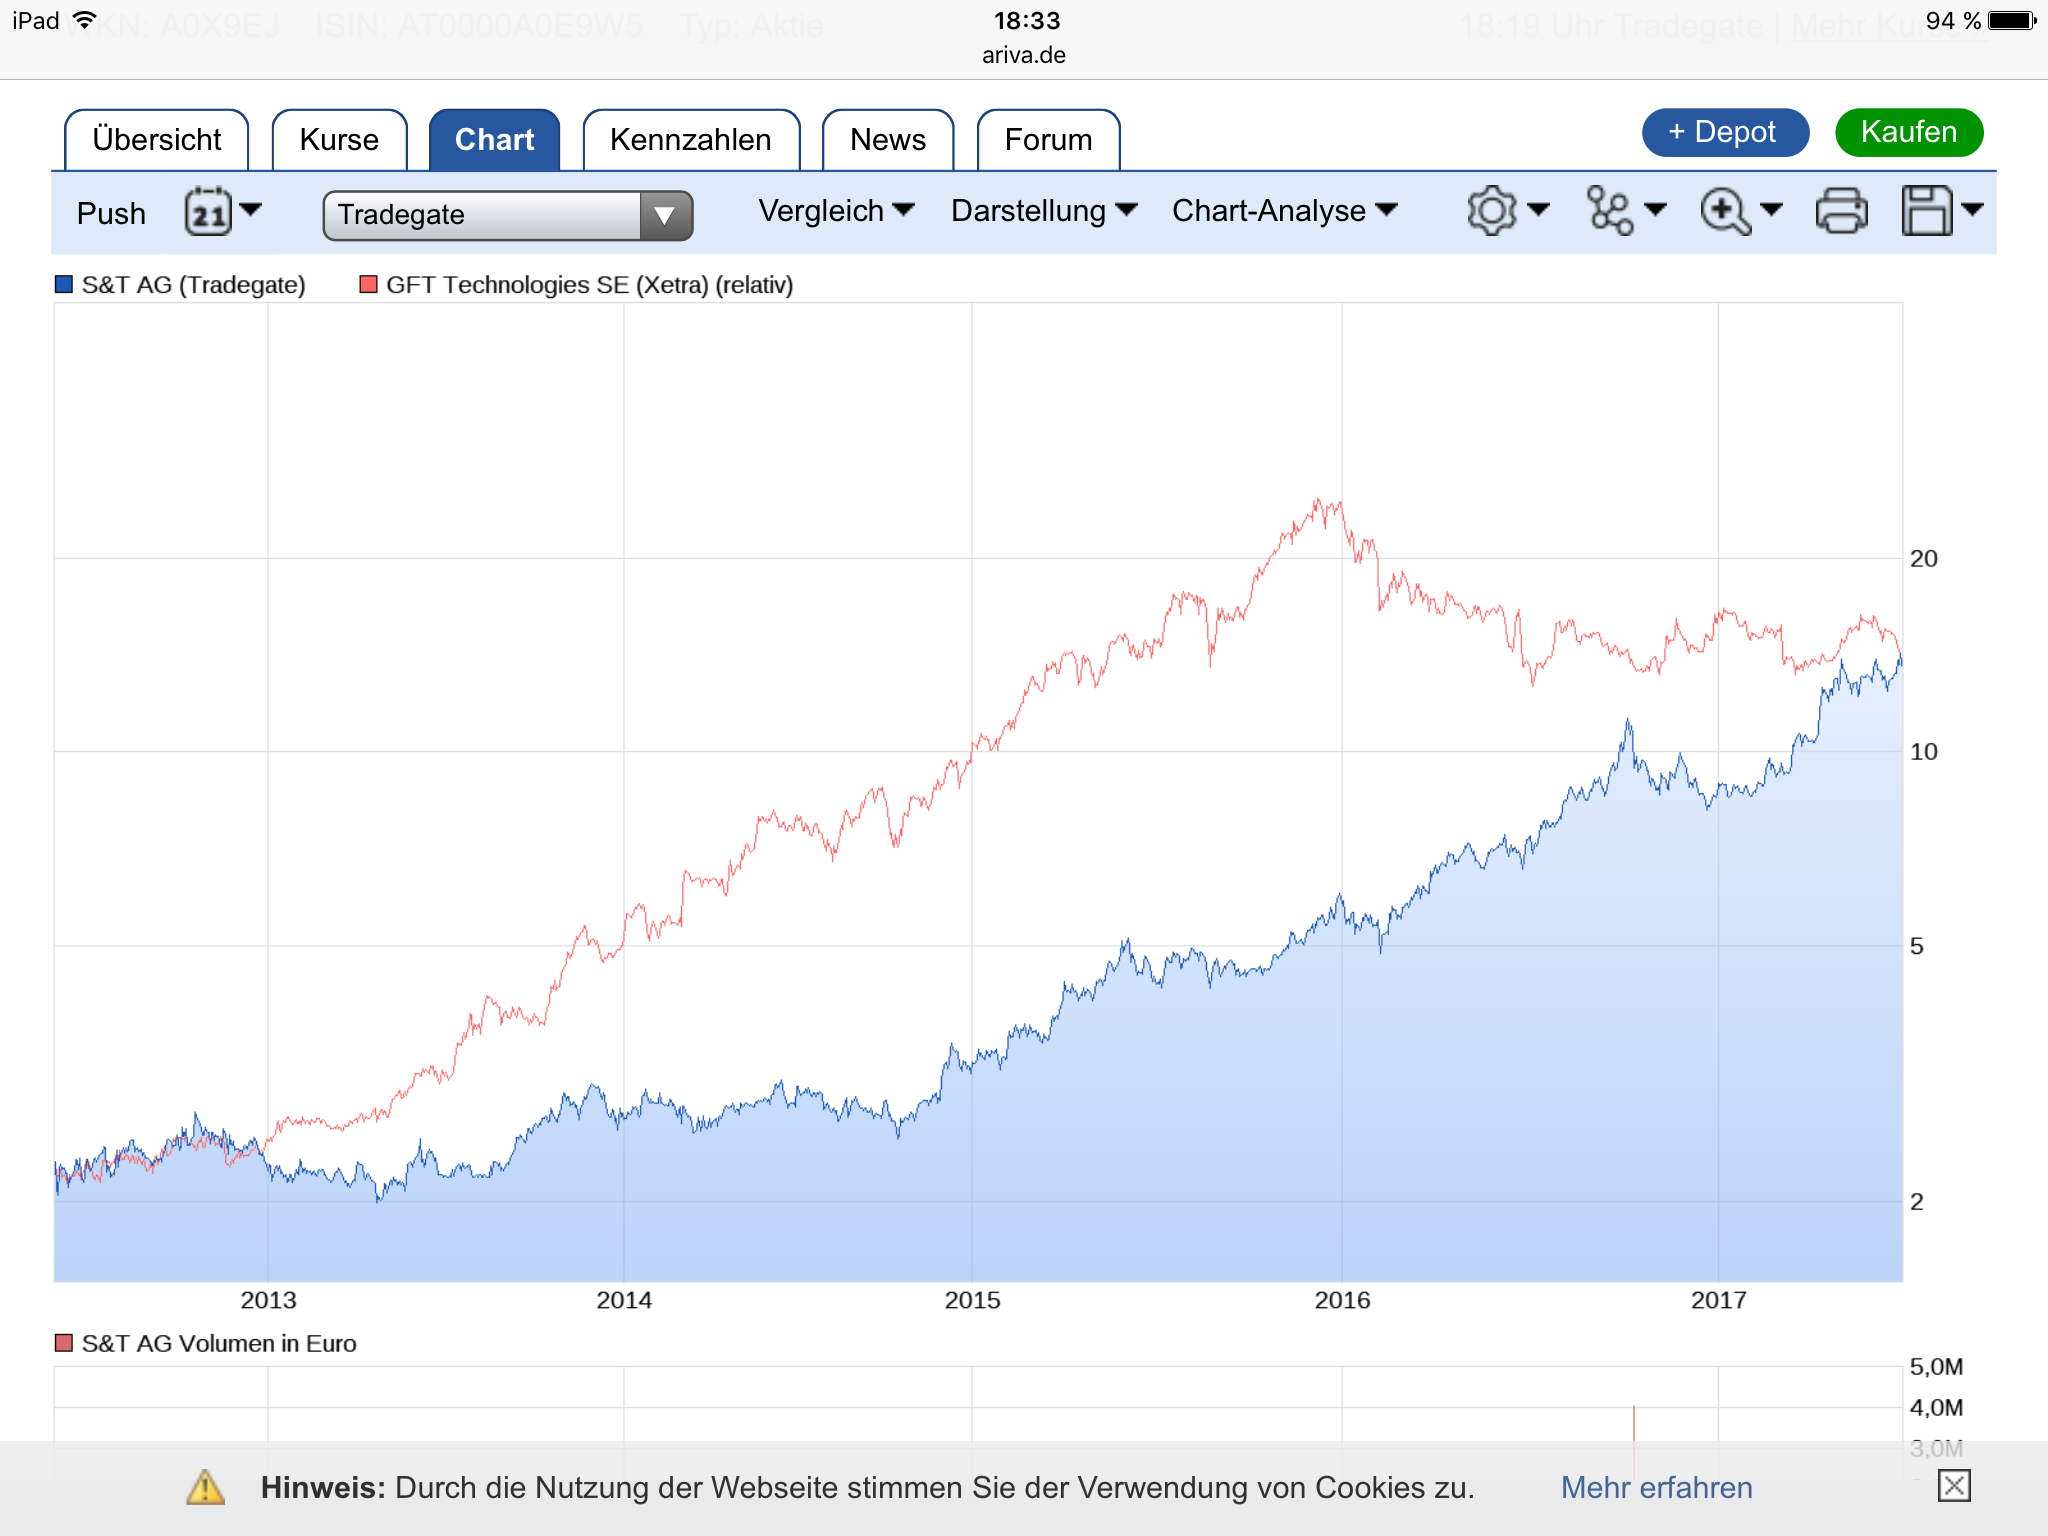Click the print chart icon
2048x1536 pixels.
pyautogui.click(x=1843, y=212)
